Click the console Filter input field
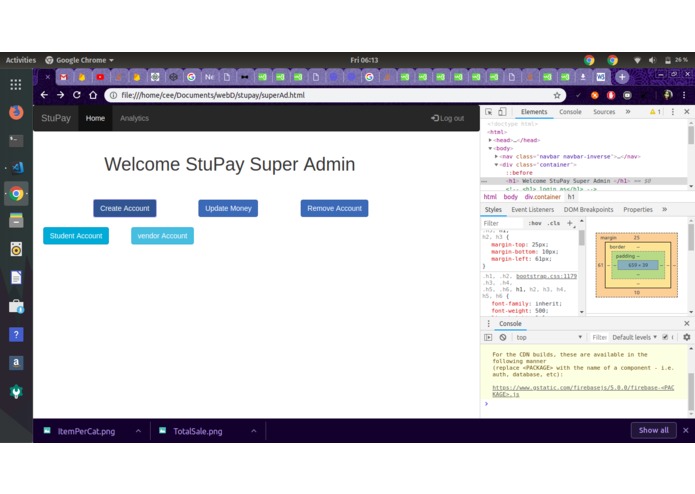This screenshot has height=494, width=695. 599,337
